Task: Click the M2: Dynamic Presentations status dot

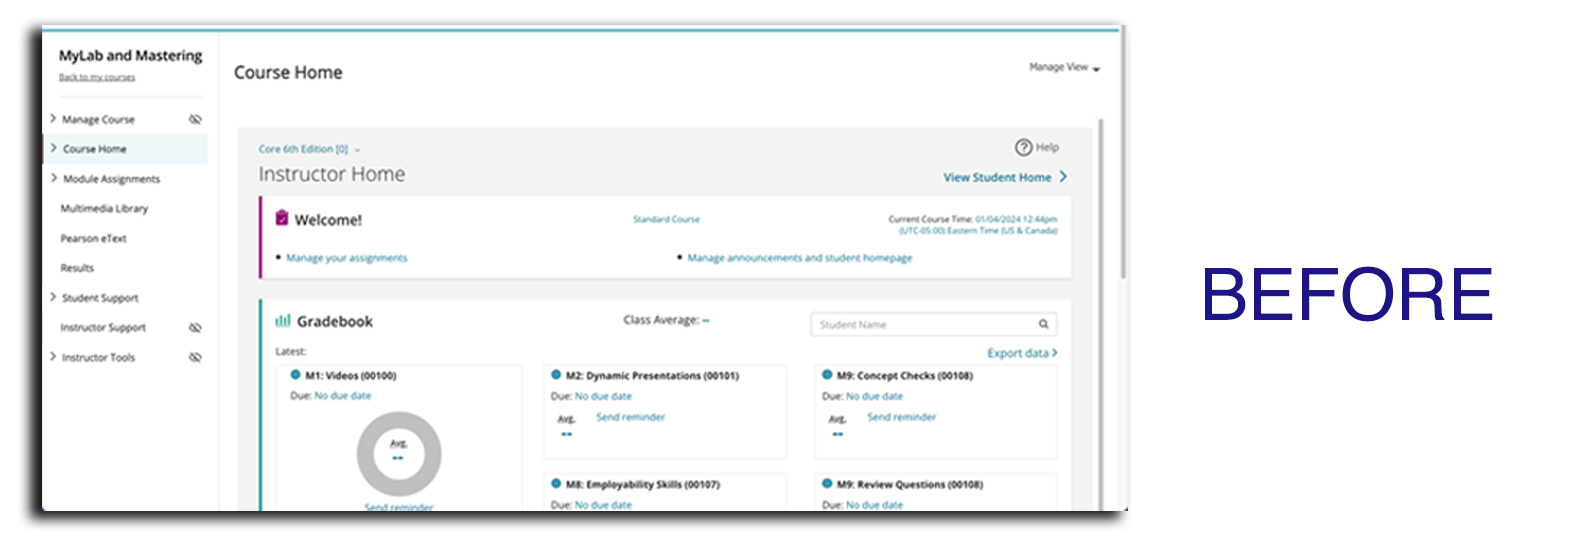Action: coord(556,375)
